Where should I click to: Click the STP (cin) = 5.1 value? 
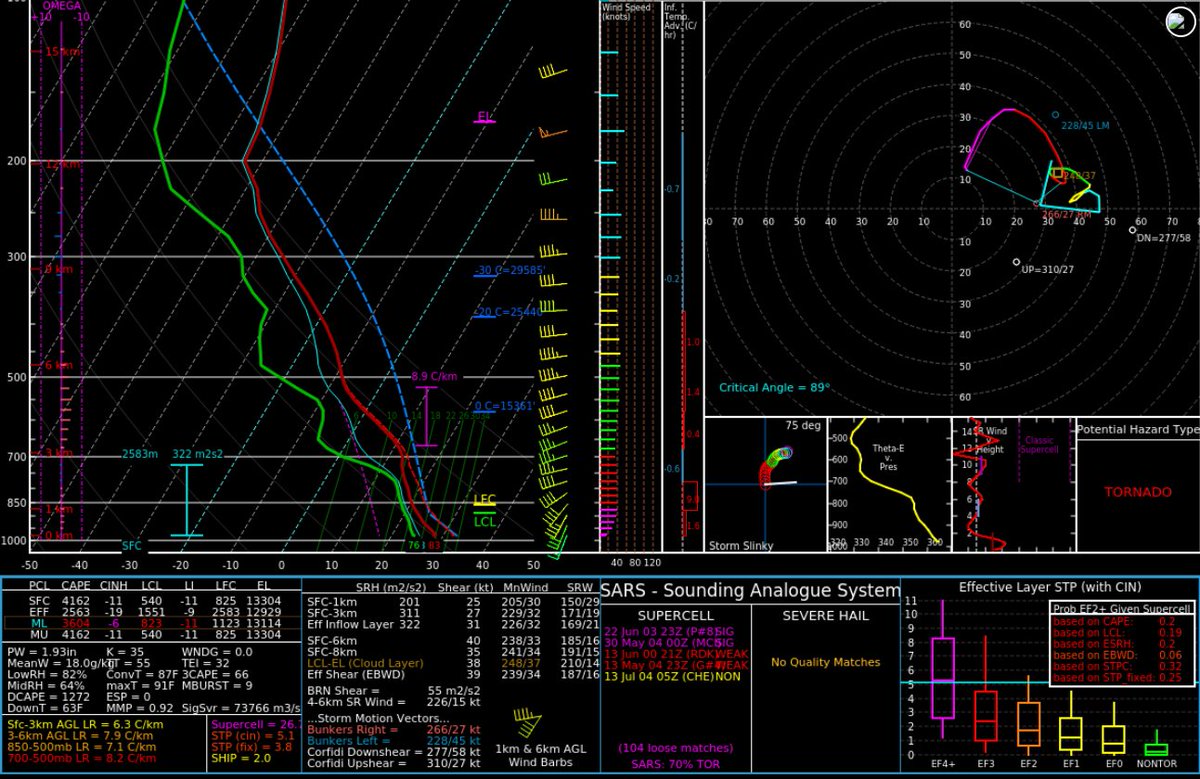254,735
